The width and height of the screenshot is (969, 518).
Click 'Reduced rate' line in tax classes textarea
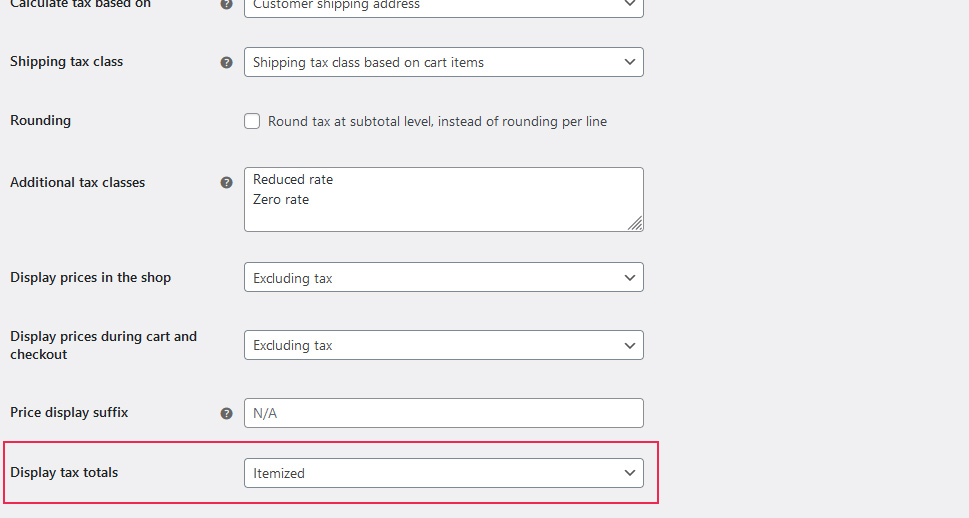click(293, 180)
